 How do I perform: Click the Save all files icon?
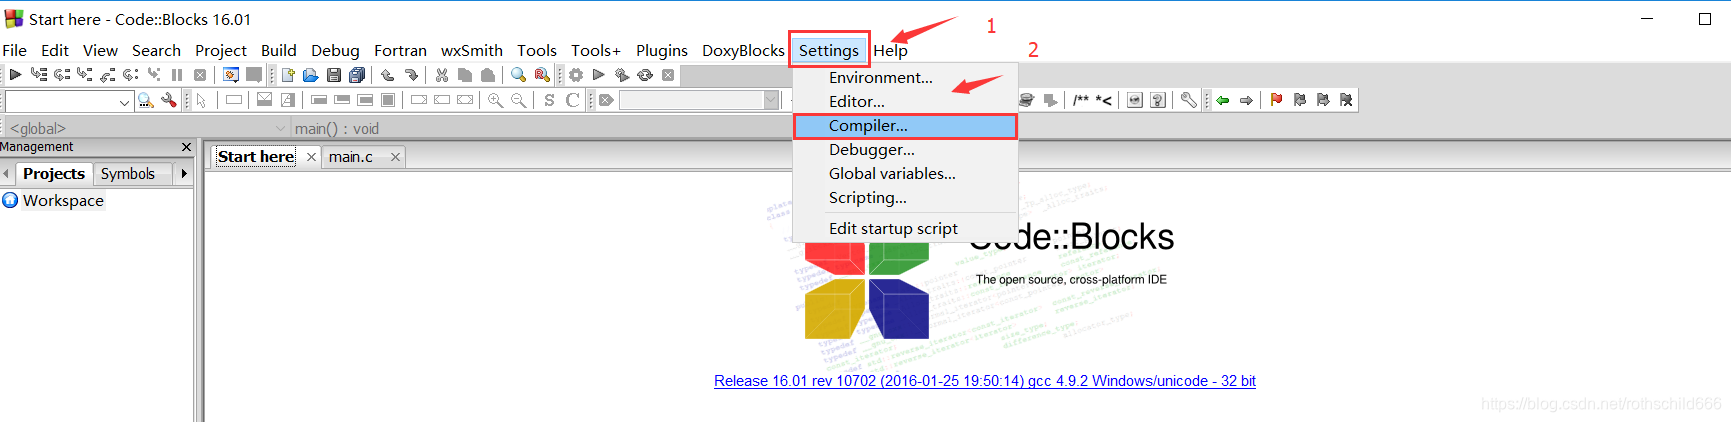tap(357, 75)
